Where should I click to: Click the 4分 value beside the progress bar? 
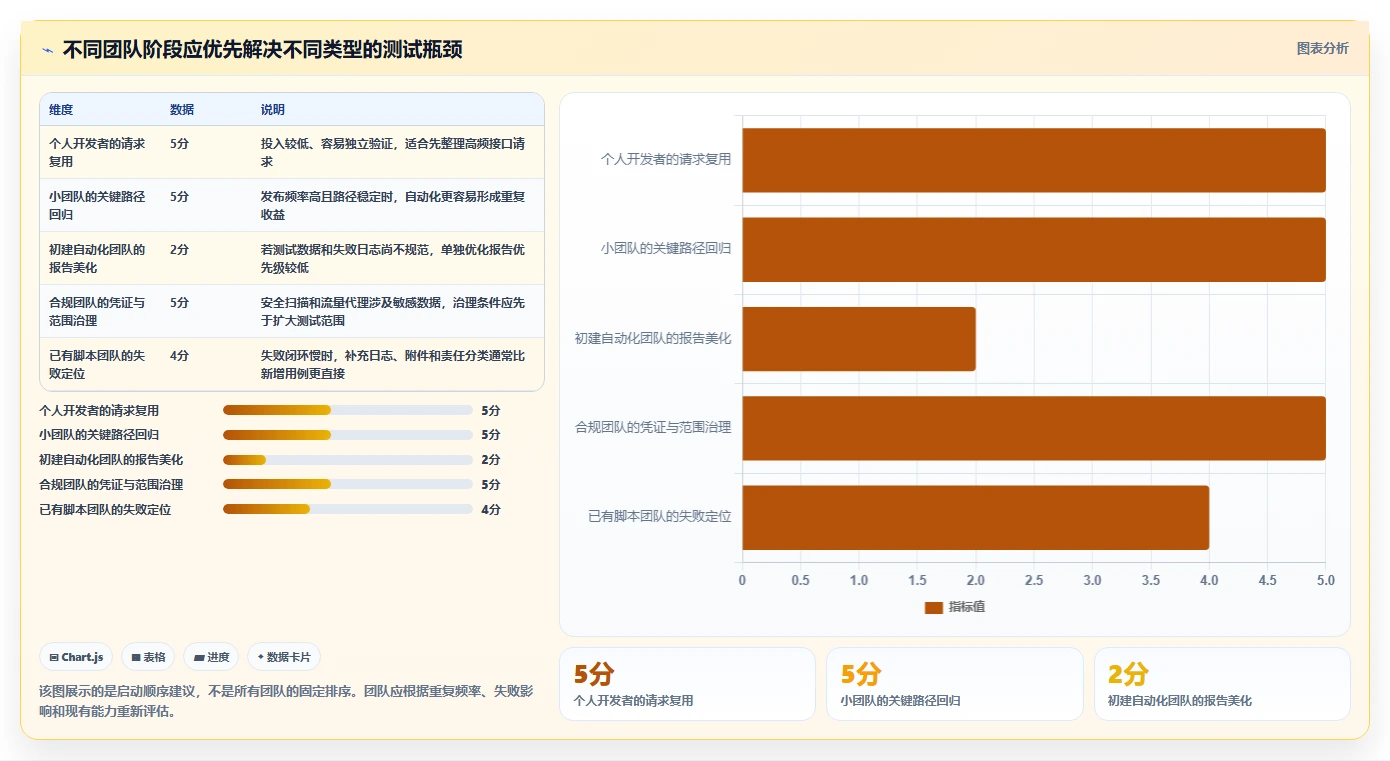(x=491, y=509)
